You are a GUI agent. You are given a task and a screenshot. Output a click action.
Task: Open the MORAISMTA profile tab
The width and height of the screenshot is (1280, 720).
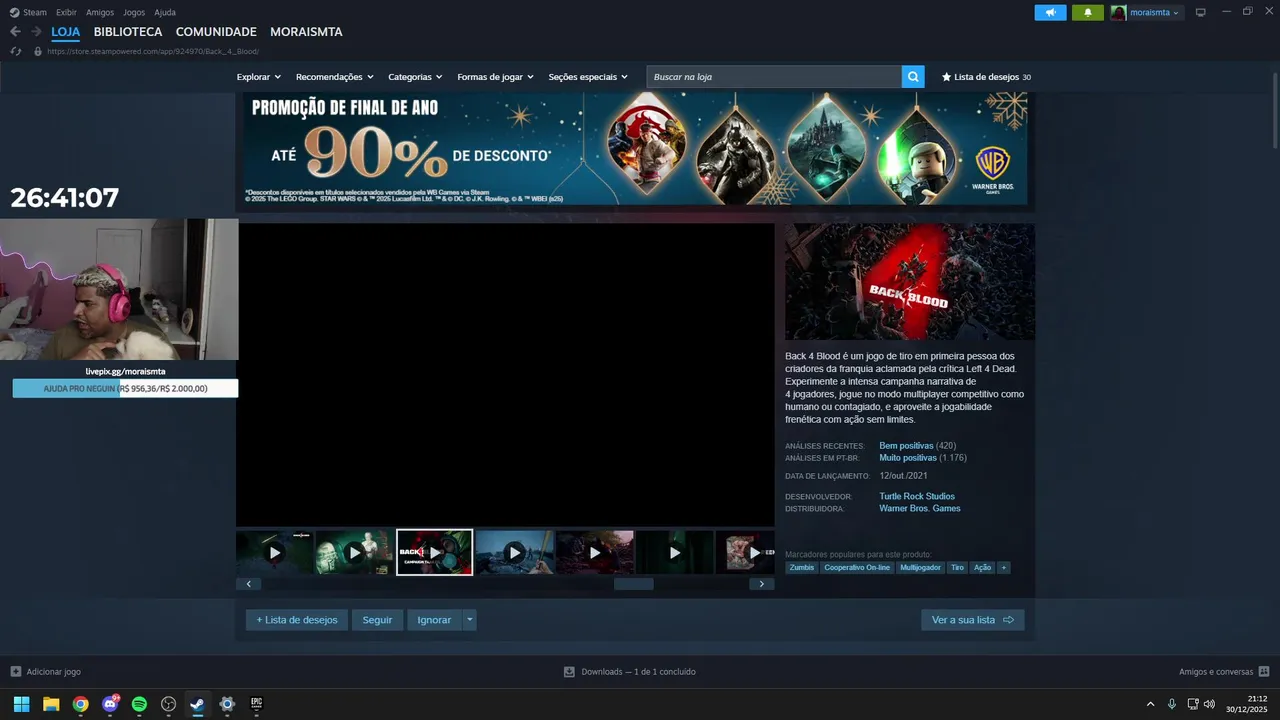click(x=306, y=32)
